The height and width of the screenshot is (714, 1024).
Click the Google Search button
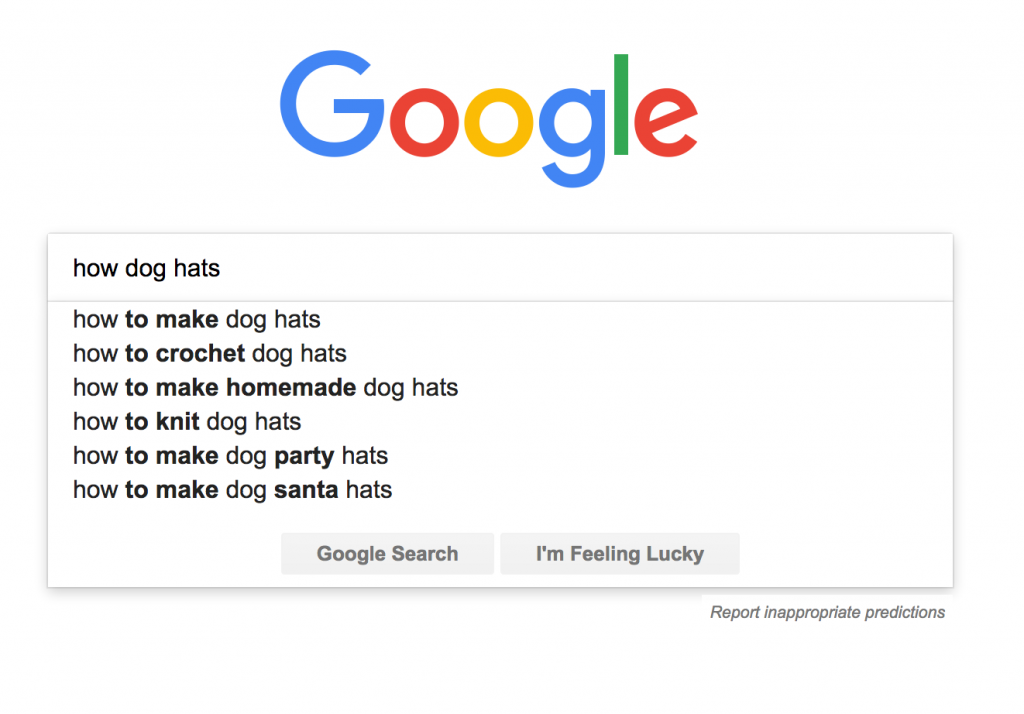tap(387, 553)
